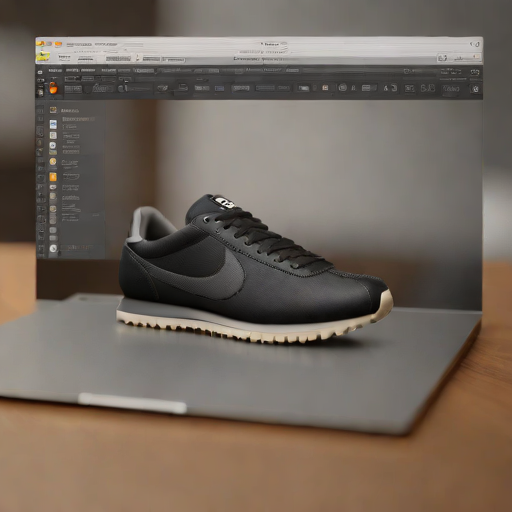Click the round orange icon in dark toolbar
The width and height of the screenshot is (512, 512).
53,88
